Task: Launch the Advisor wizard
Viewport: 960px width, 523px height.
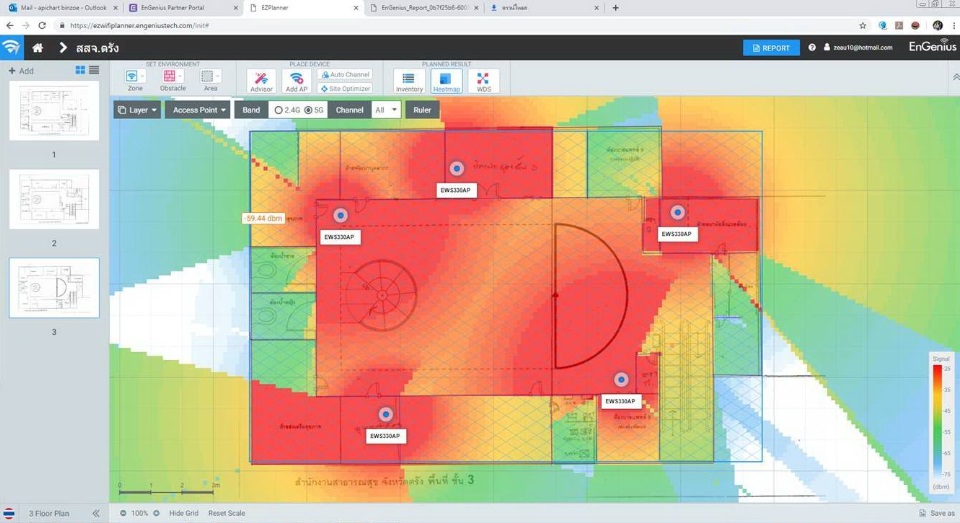Action: pos(261,81)
